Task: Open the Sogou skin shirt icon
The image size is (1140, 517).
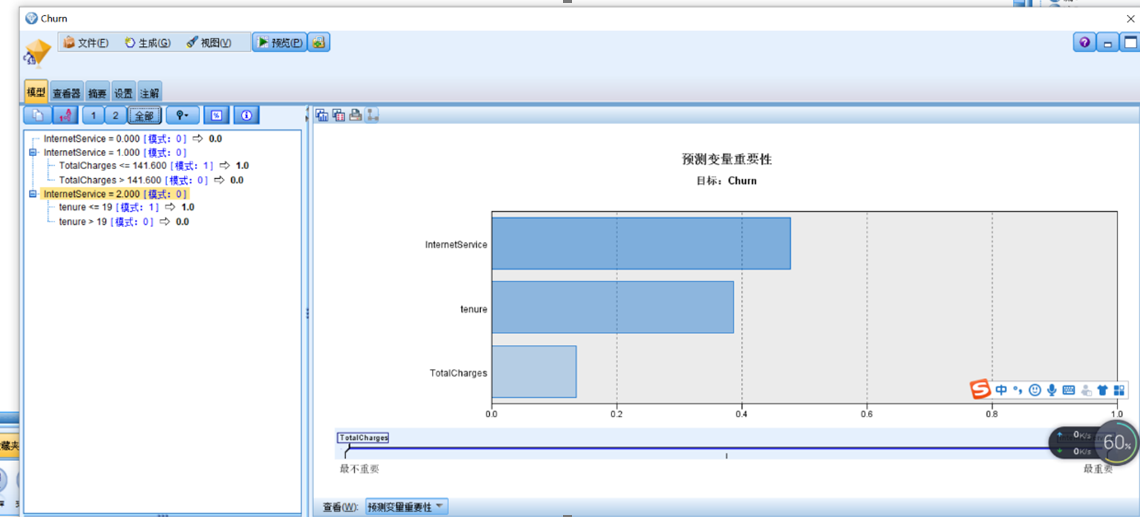Action: 1102,390
